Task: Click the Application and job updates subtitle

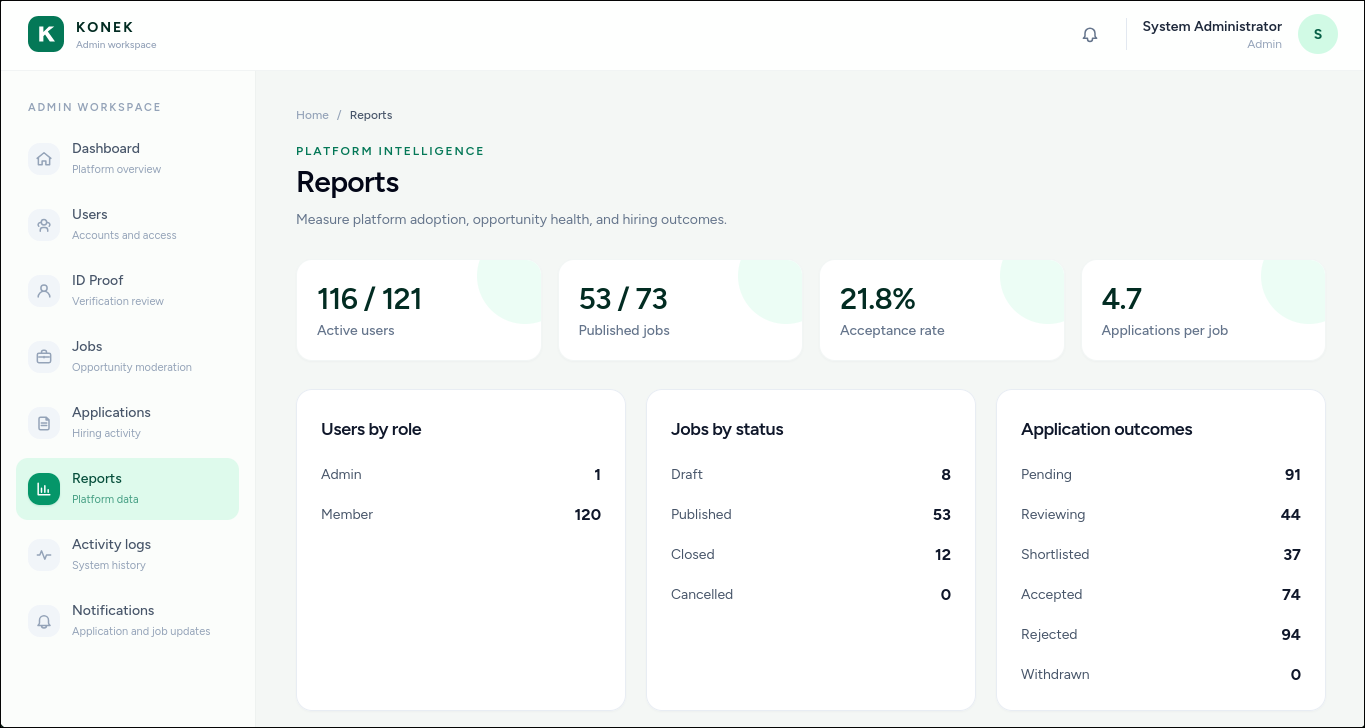Action: click(141, 631)
